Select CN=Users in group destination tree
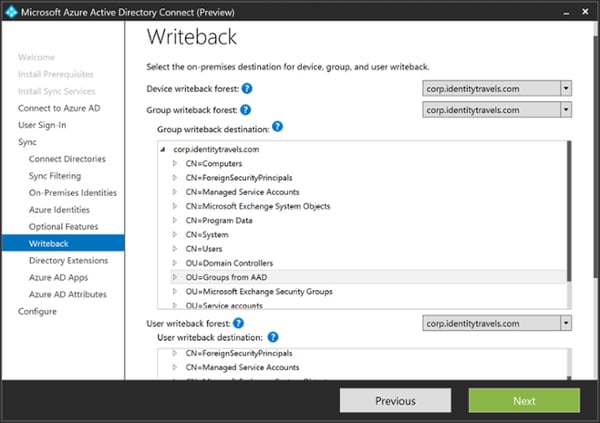 click(204, 249)
